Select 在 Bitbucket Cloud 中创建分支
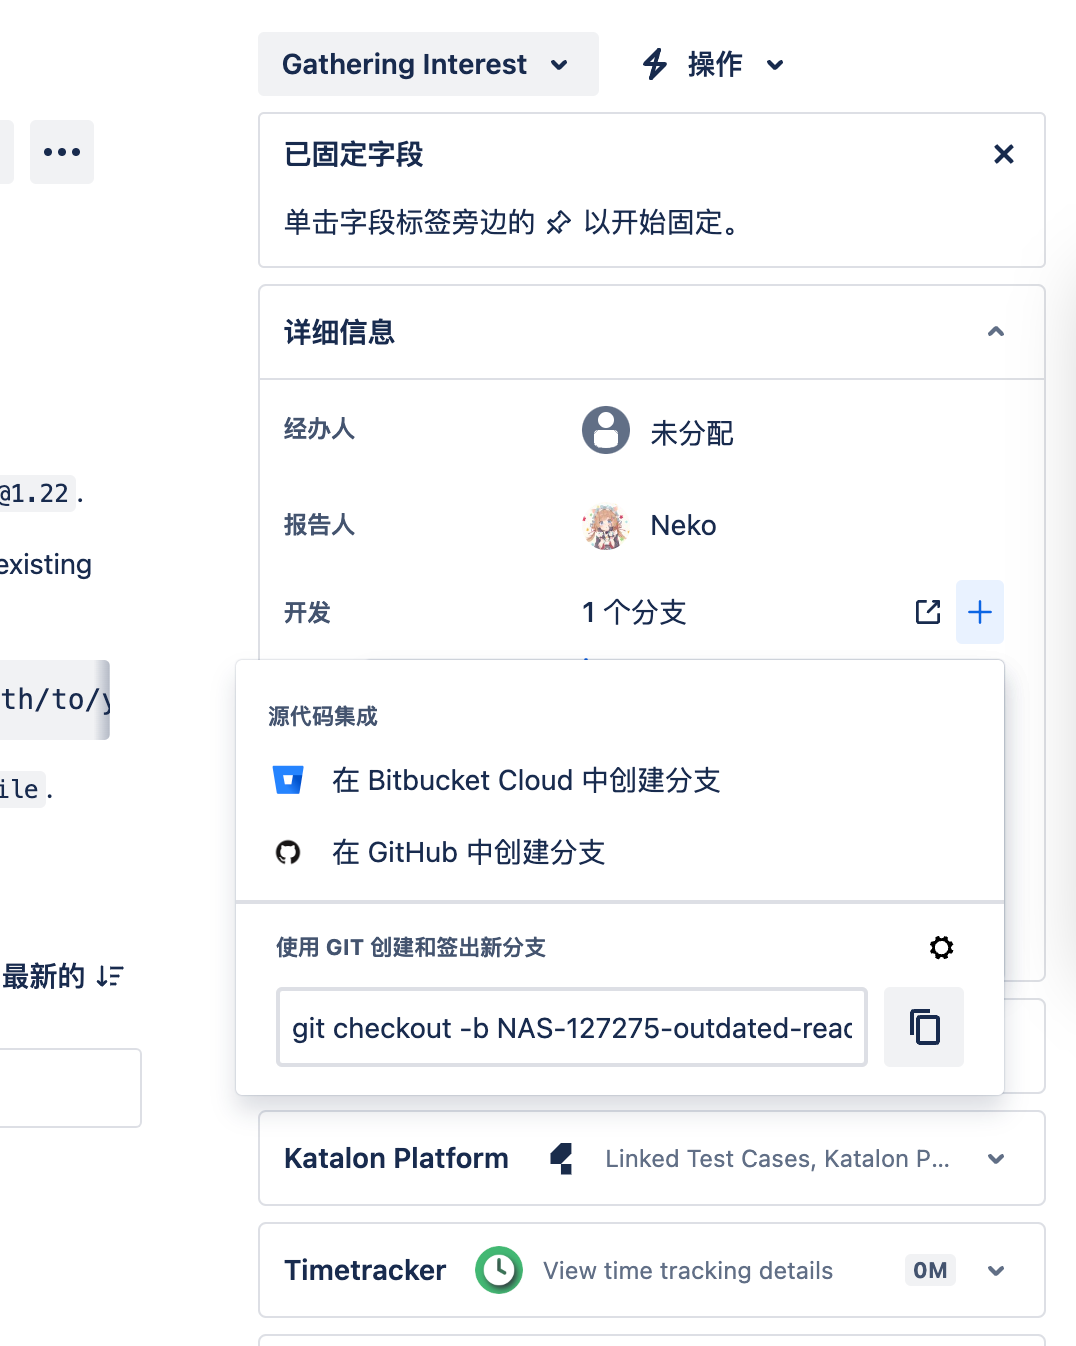This screenshot has width=1076, height=1346. click(526, 780)
